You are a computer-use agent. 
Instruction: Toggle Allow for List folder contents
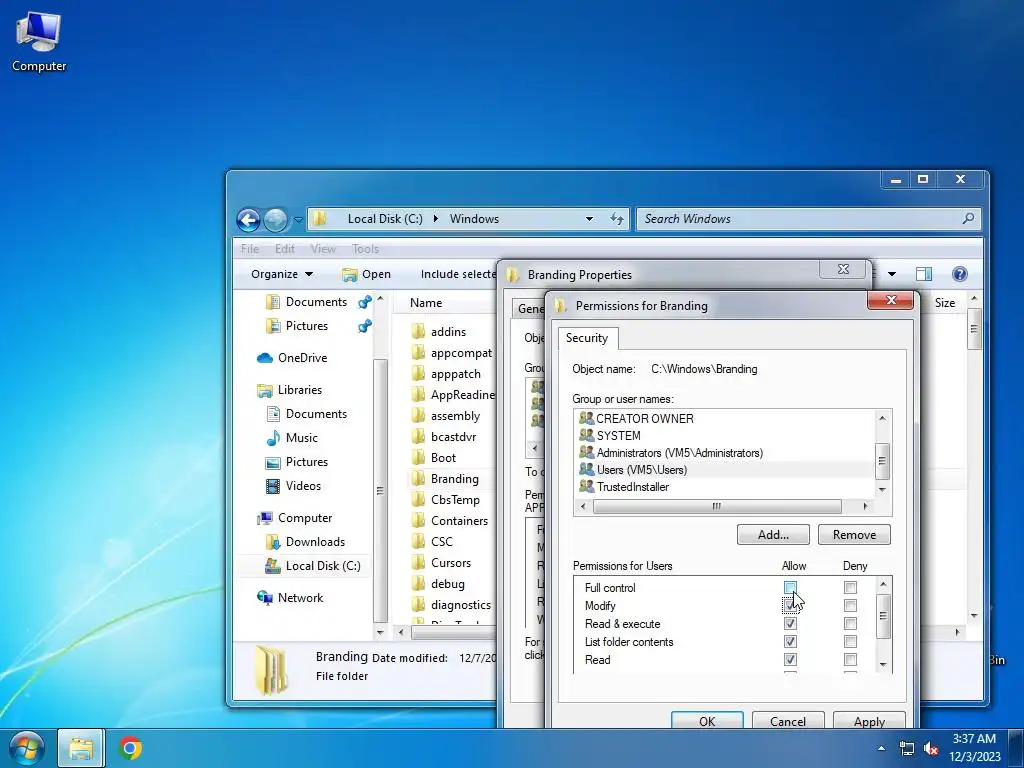[x=790, y=642]
